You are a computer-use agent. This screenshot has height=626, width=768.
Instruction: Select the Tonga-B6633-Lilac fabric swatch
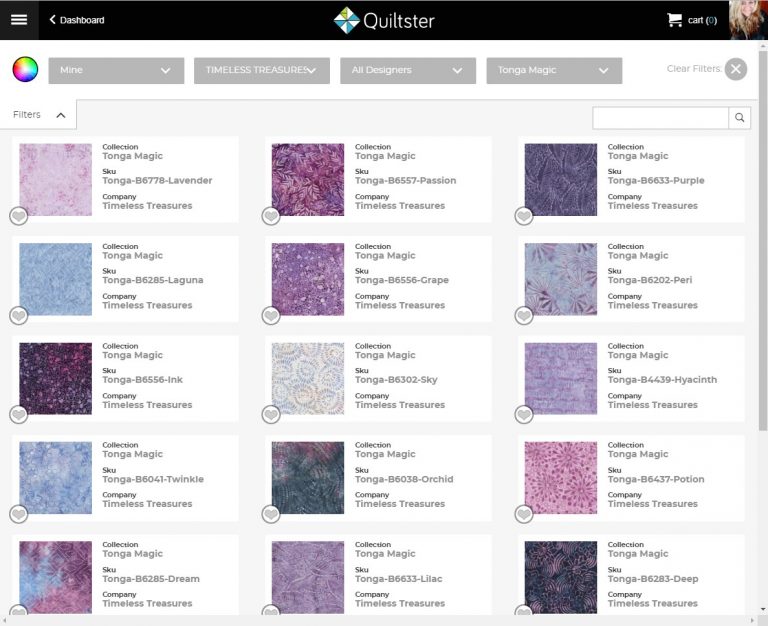click(x=308, y=578)
